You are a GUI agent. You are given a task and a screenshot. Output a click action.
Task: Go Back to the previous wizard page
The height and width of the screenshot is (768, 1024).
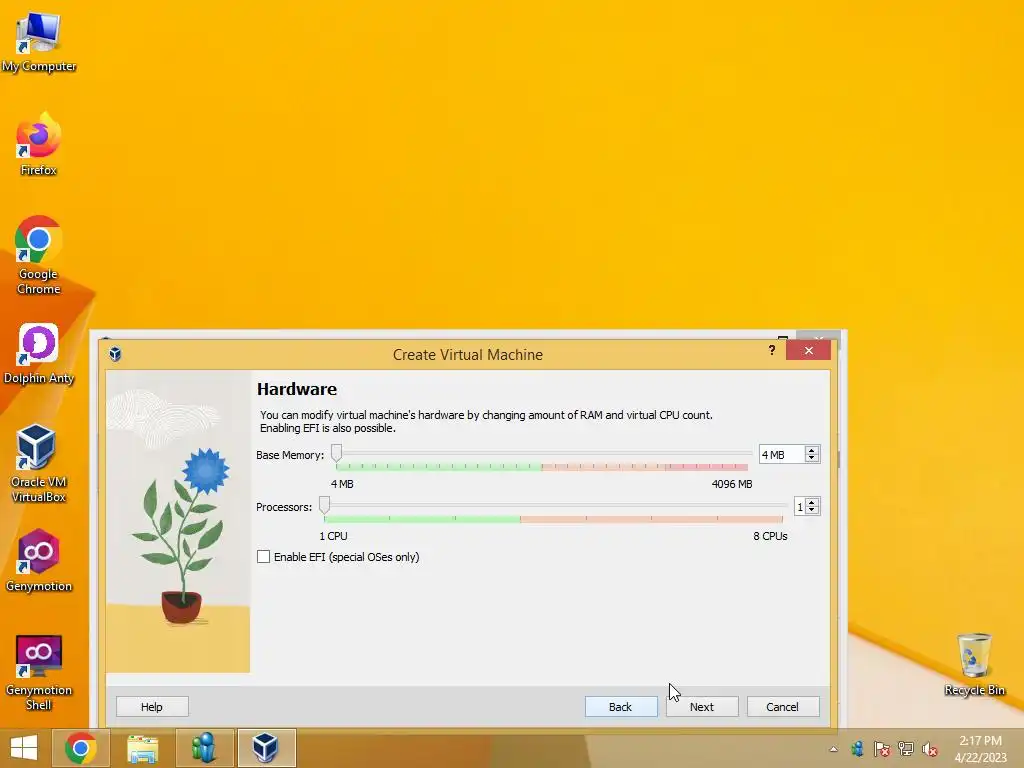tap(621, 707)
